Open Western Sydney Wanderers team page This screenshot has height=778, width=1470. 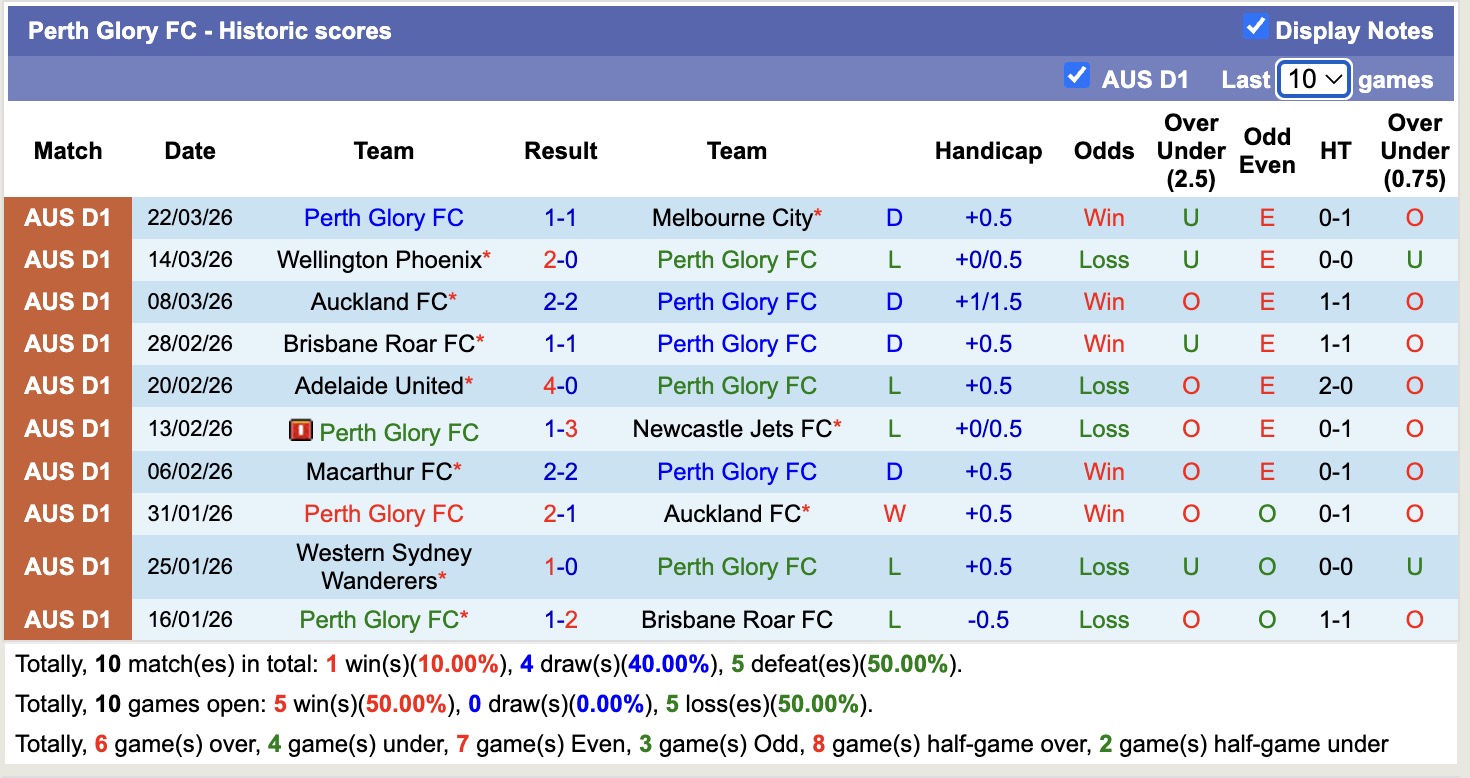383,566
